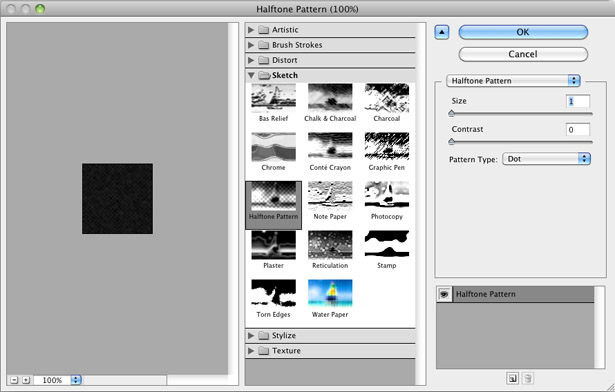The width and height of the screenshot is (615, 392).
Task: Open the zoom percentage dropdown
Action: 76,380
